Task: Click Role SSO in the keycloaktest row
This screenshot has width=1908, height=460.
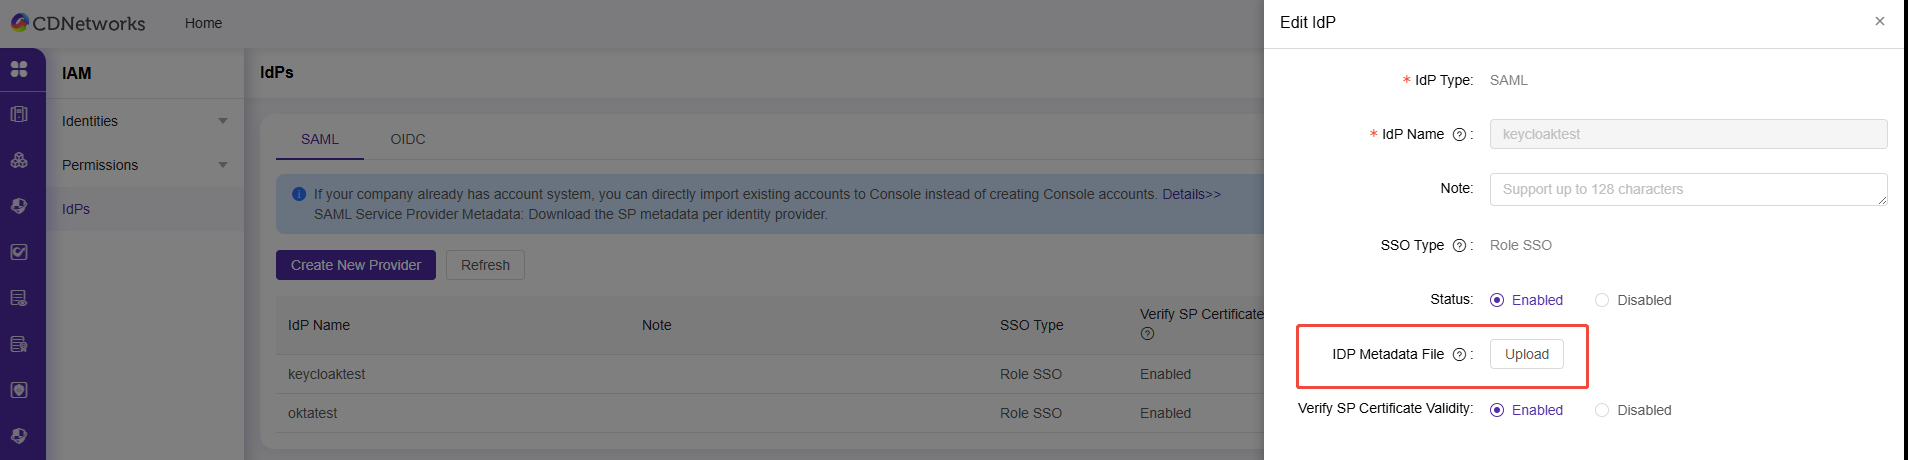Action: (x=1031, y=374)
